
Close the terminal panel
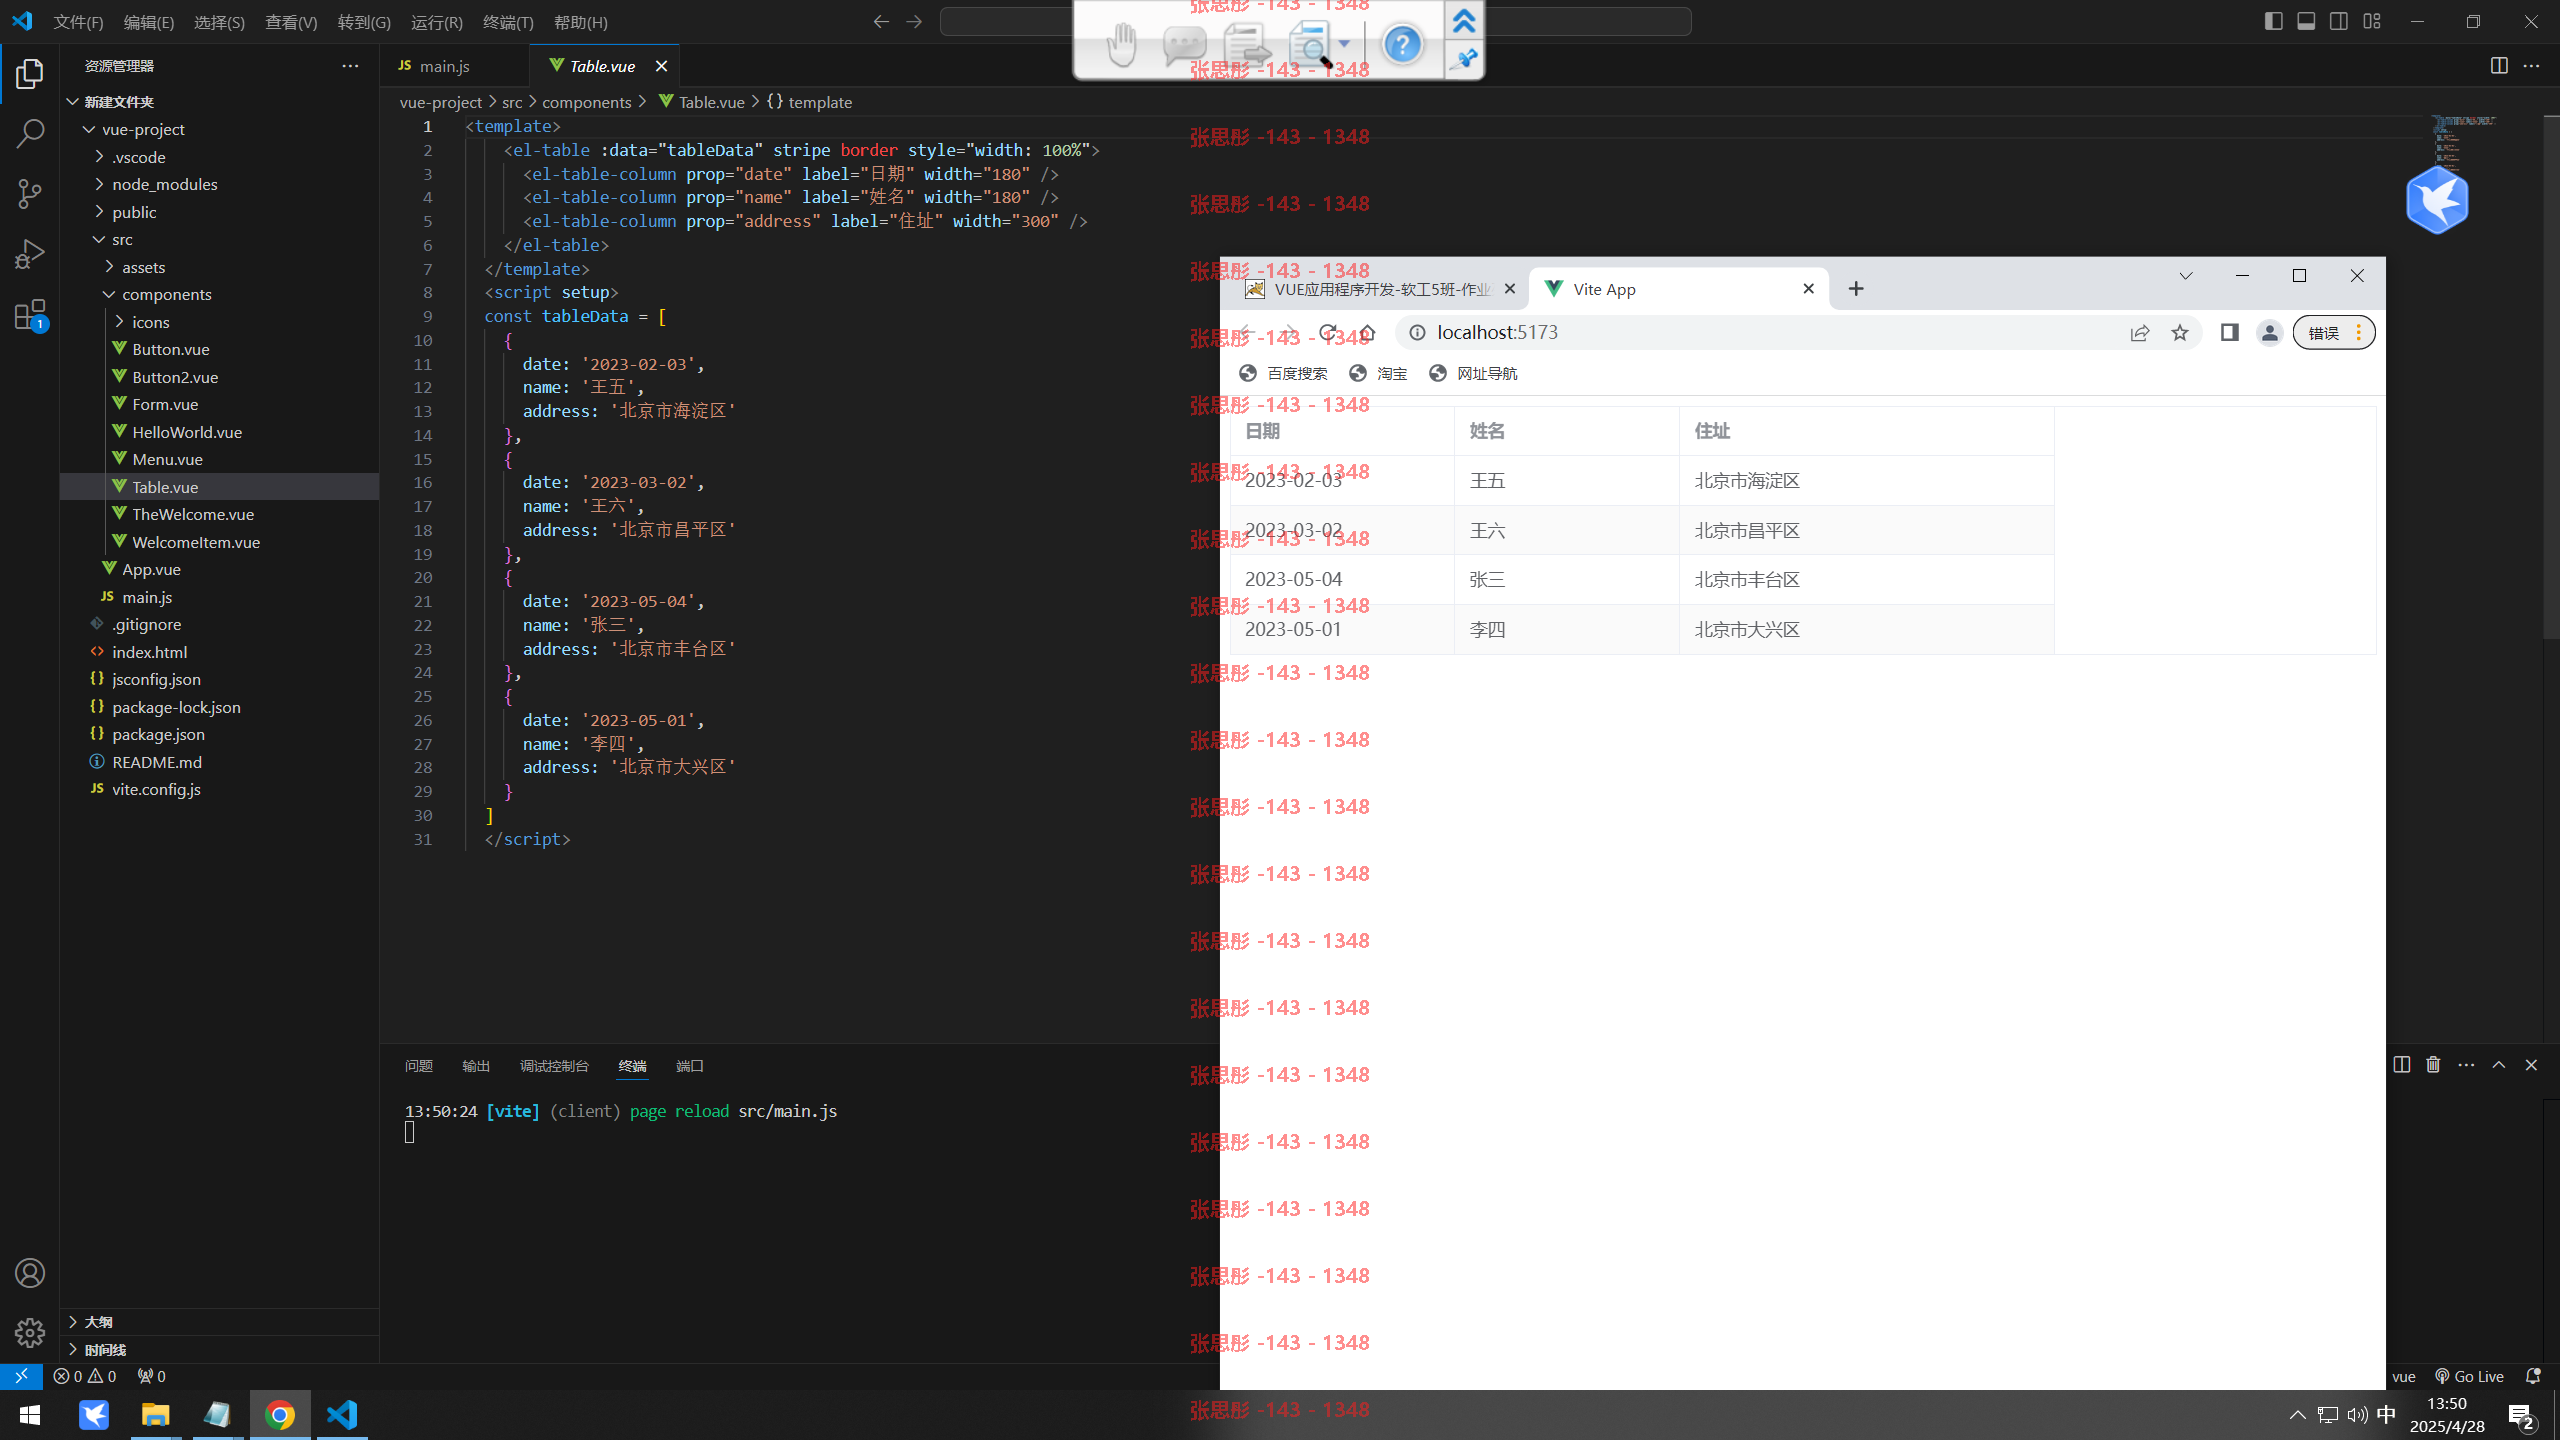click(2532, 1065)
